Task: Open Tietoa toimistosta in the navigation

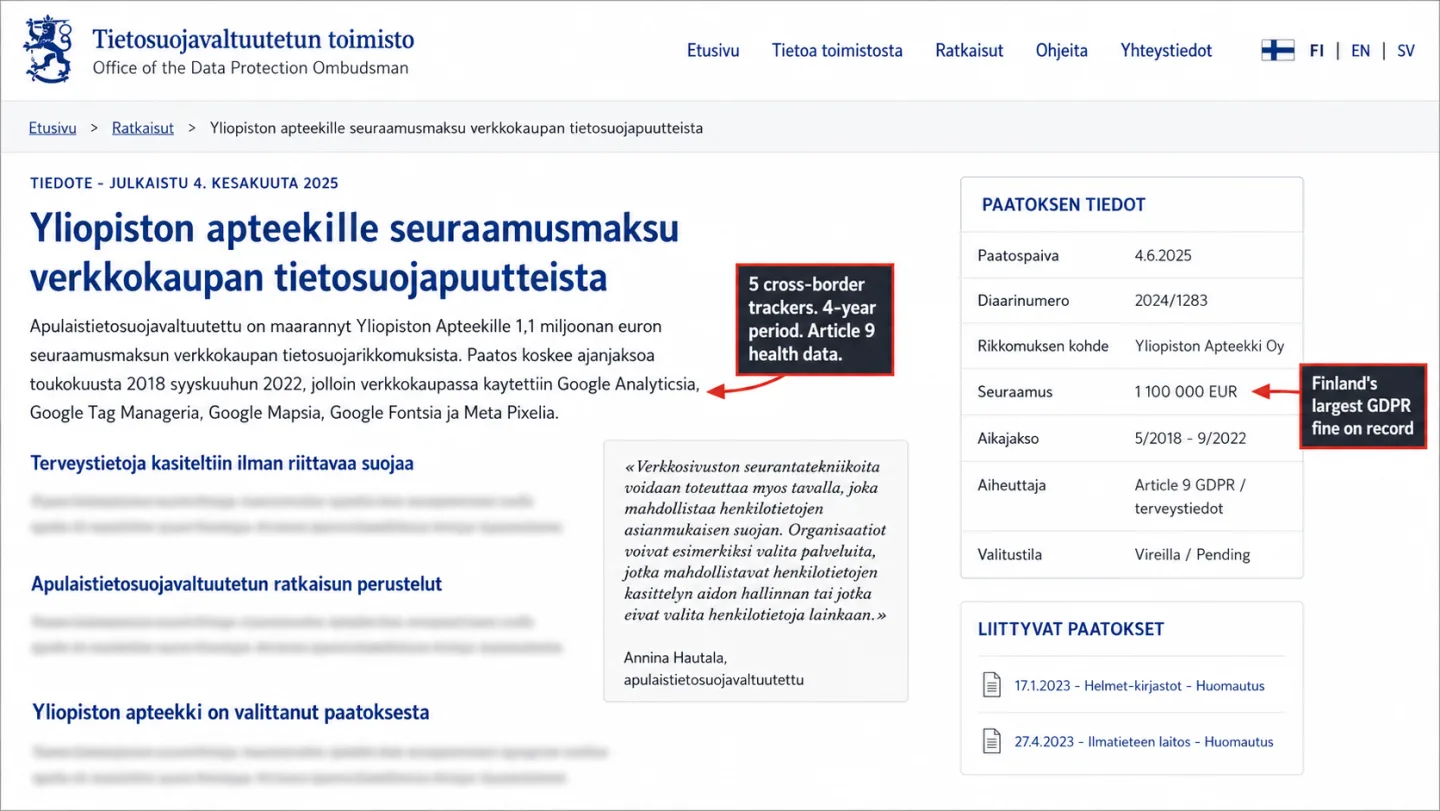Action: click(x=837, y=50)
